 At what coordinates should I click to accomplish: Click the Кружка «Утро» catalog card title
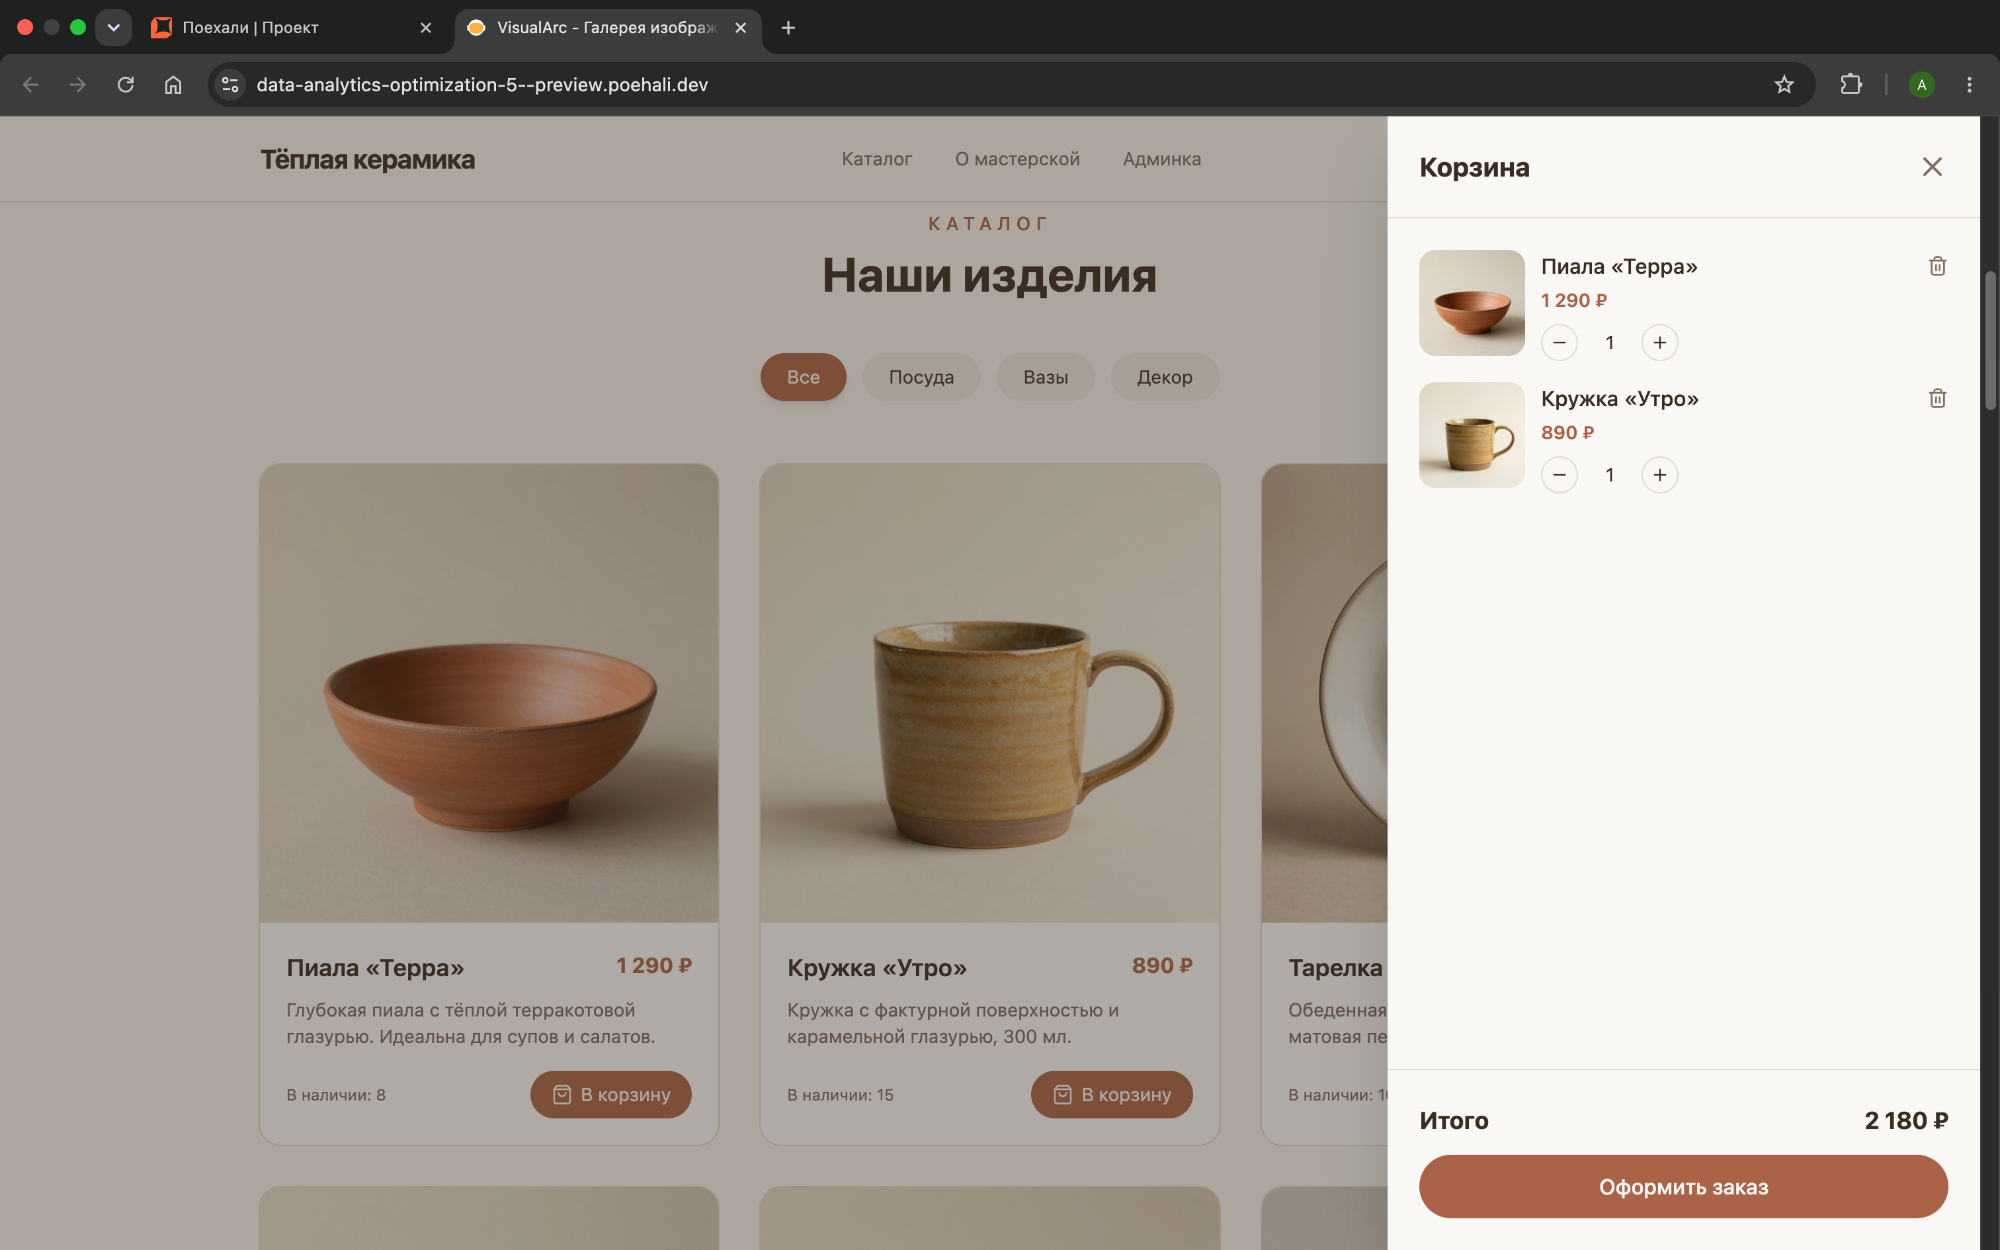pyautogui.click(x=877, y=968)
